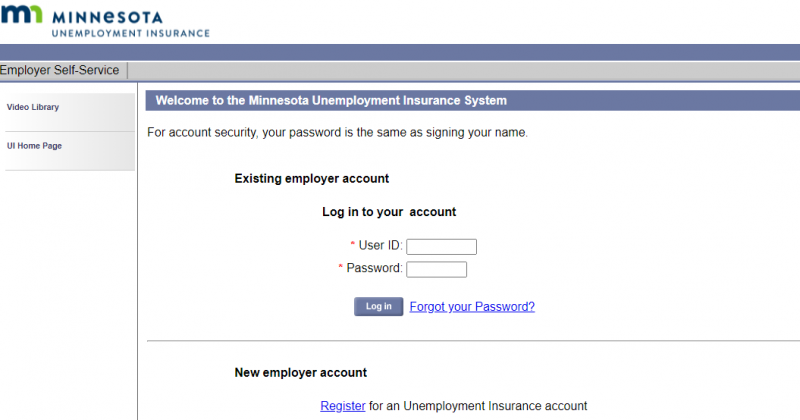Click the red asterisk beside Password
Screen dimensions: 800x420
point(341,267)
